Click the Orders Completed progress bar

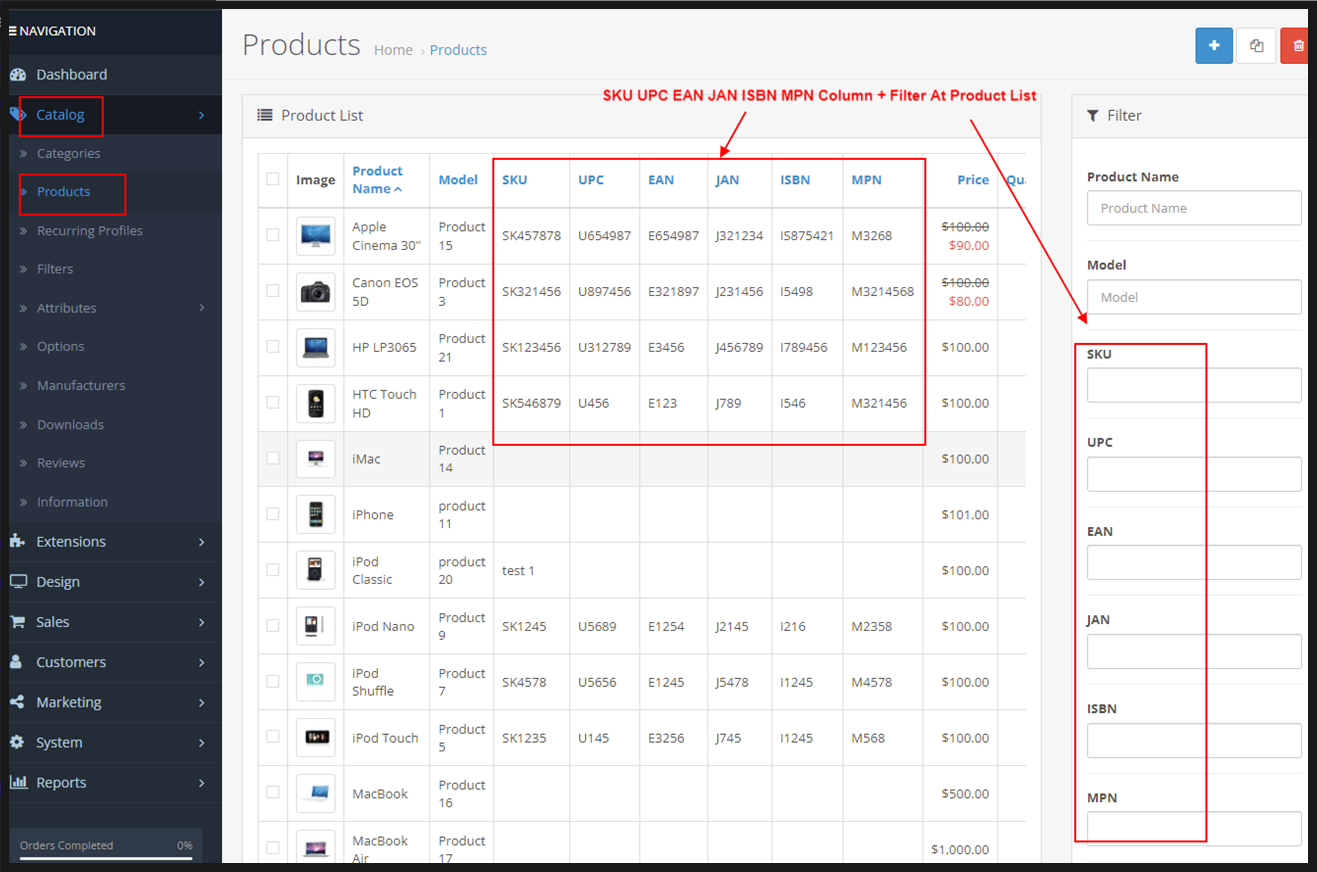[106, 857]
